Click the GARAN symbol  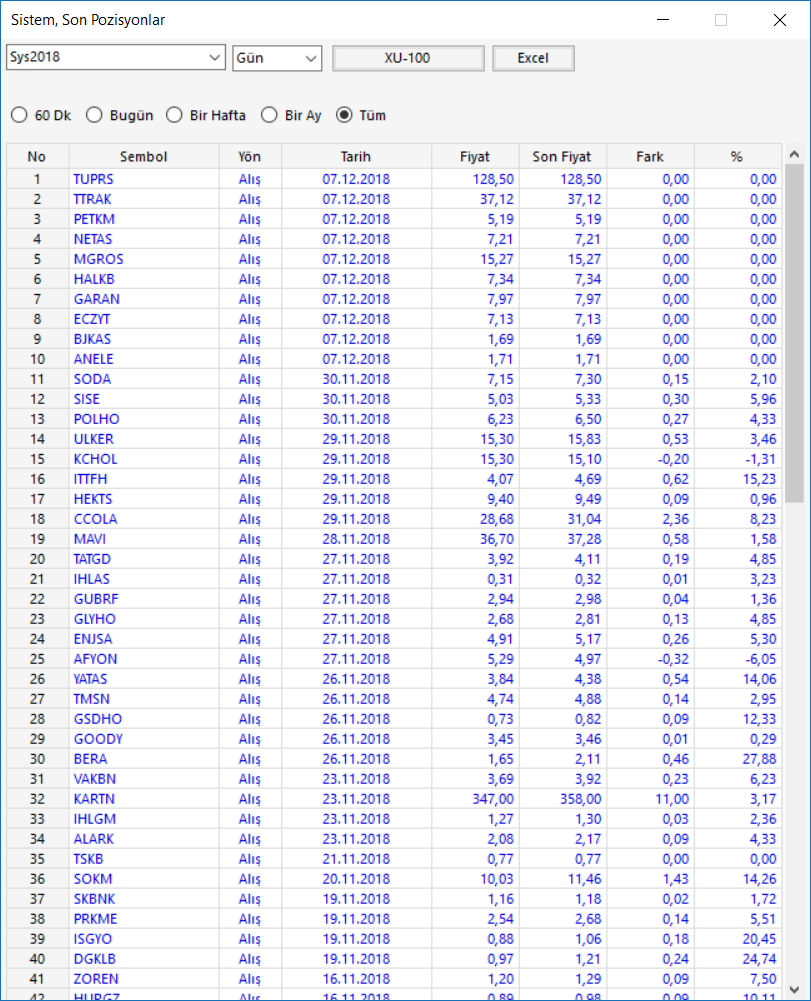pos(96,299)
